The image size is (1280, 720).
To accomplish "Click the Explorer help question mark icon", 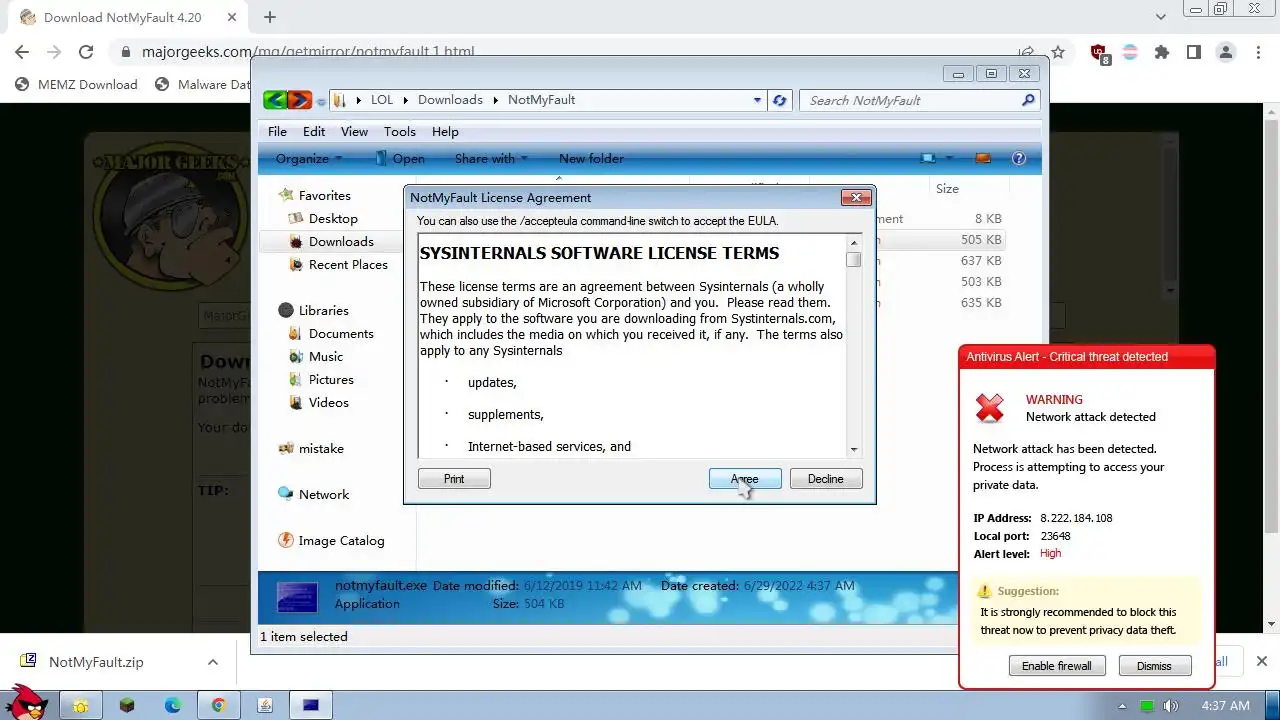I will coord(1019,158).
